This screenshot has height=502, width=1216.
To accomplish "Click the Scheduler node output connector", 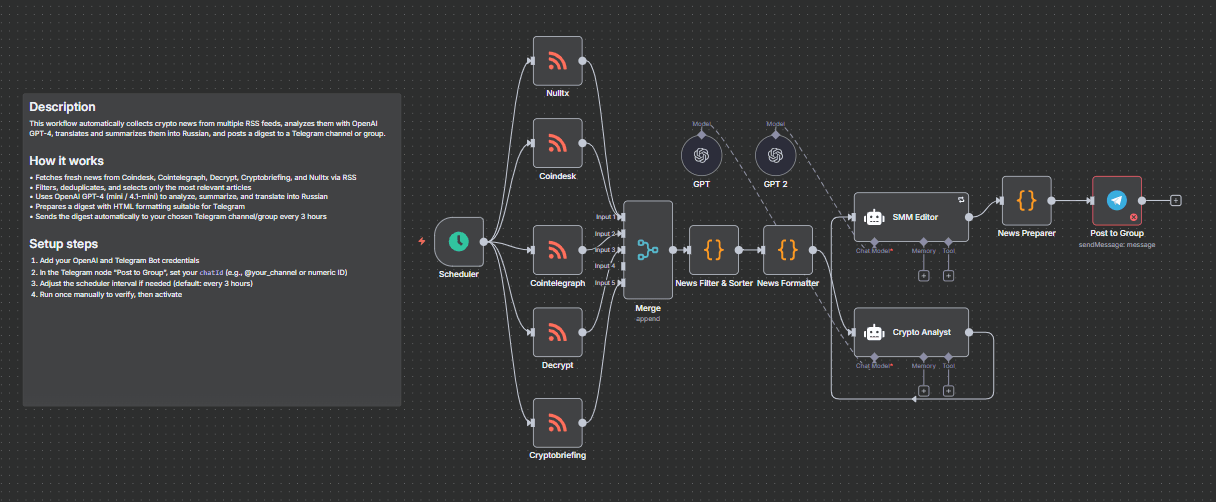I will [x=484, y=241].
